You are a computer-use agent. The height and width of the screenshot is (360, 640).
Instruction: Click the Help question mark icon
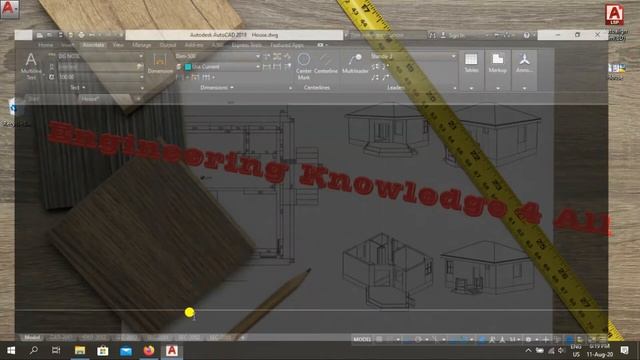tap(527, 36)
